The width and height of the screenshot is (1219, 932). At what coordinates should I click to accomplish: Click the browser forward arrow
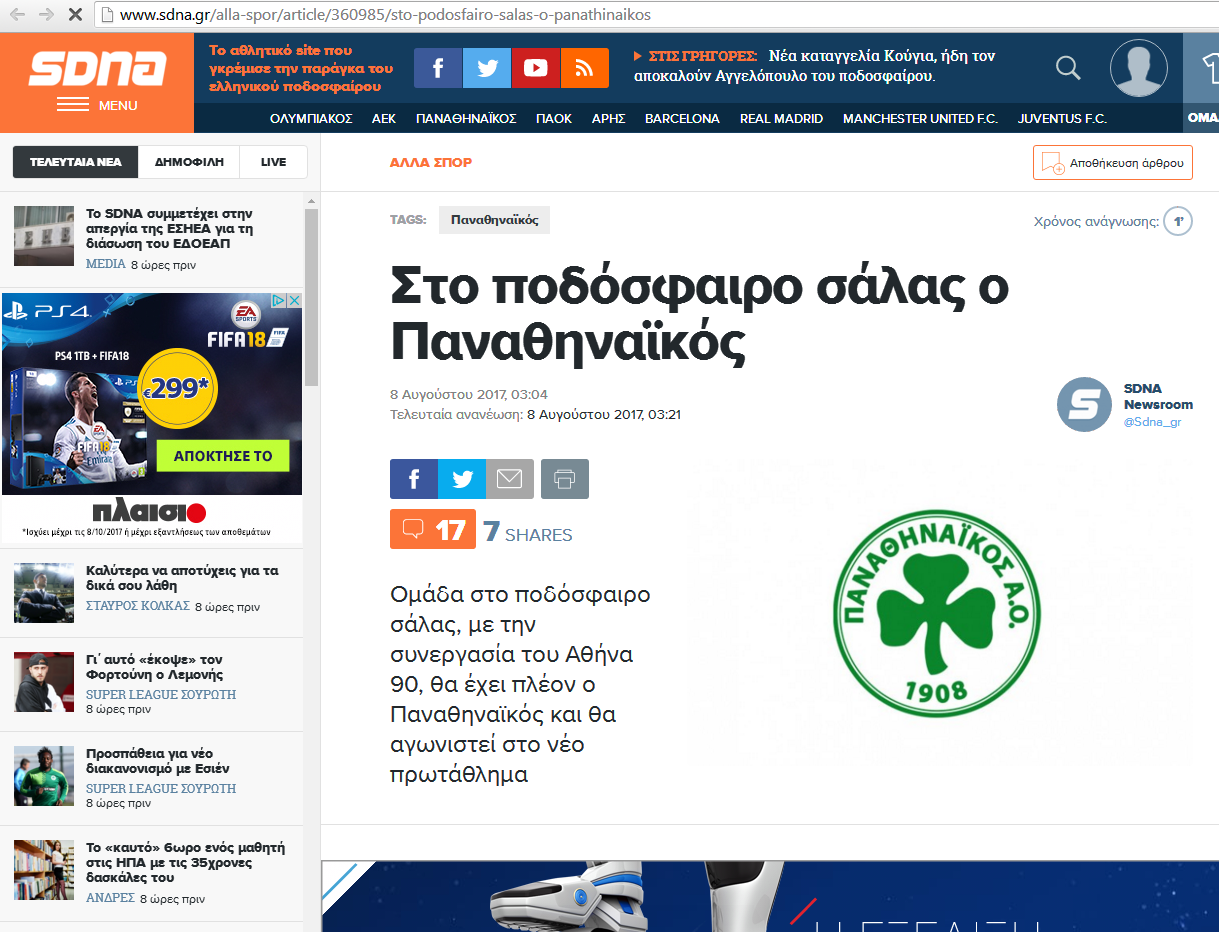point(46,15)
